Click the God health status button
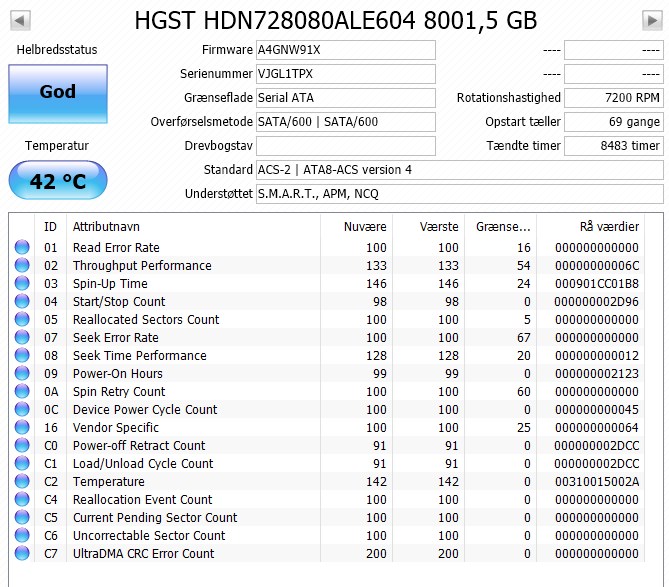Screen dimensions: 669x587 click(x=58, y=94)
